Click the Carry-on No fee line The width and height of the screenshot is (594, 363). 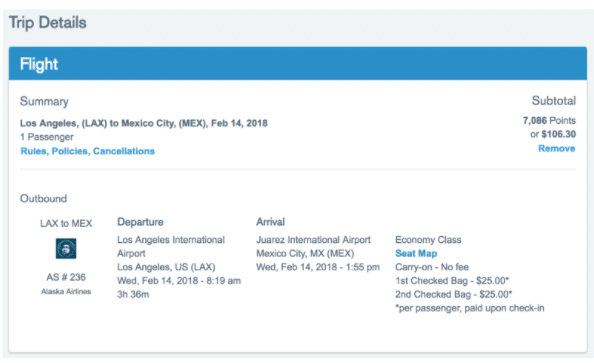tap(432, 267)
